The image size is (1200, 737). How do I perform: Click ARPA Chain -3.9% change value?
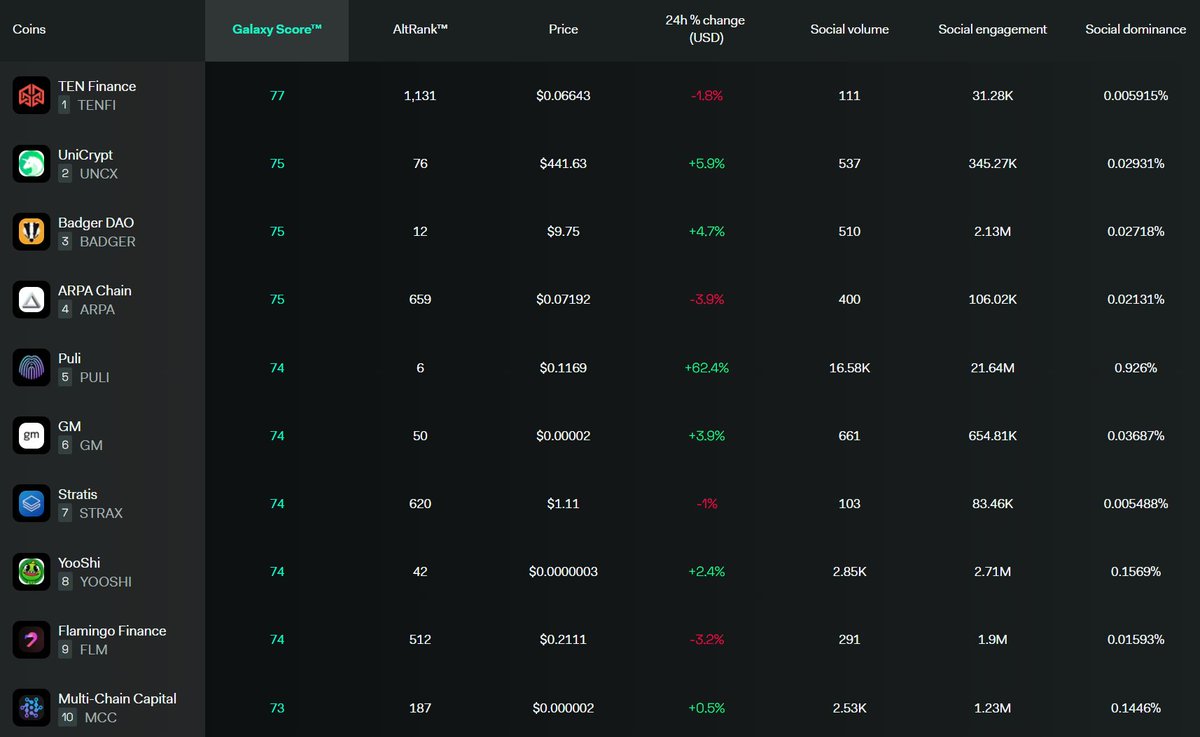(x=706, y=300)
